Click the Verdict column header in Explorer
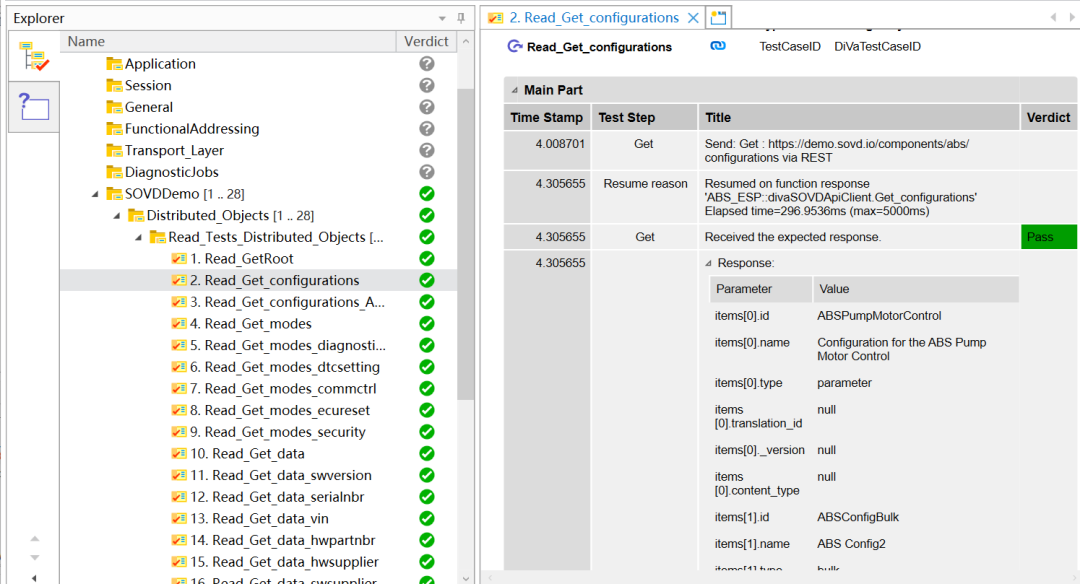1080x584 pixels. [426, 41]
